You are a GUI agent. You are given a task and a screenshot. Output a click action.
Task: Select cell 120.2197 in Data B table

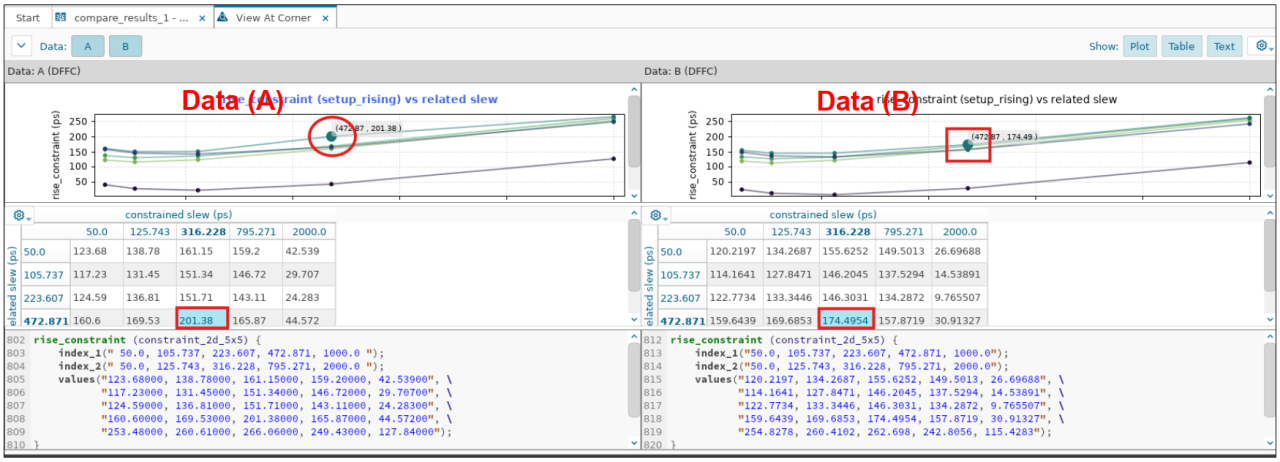tap(735, 251)
